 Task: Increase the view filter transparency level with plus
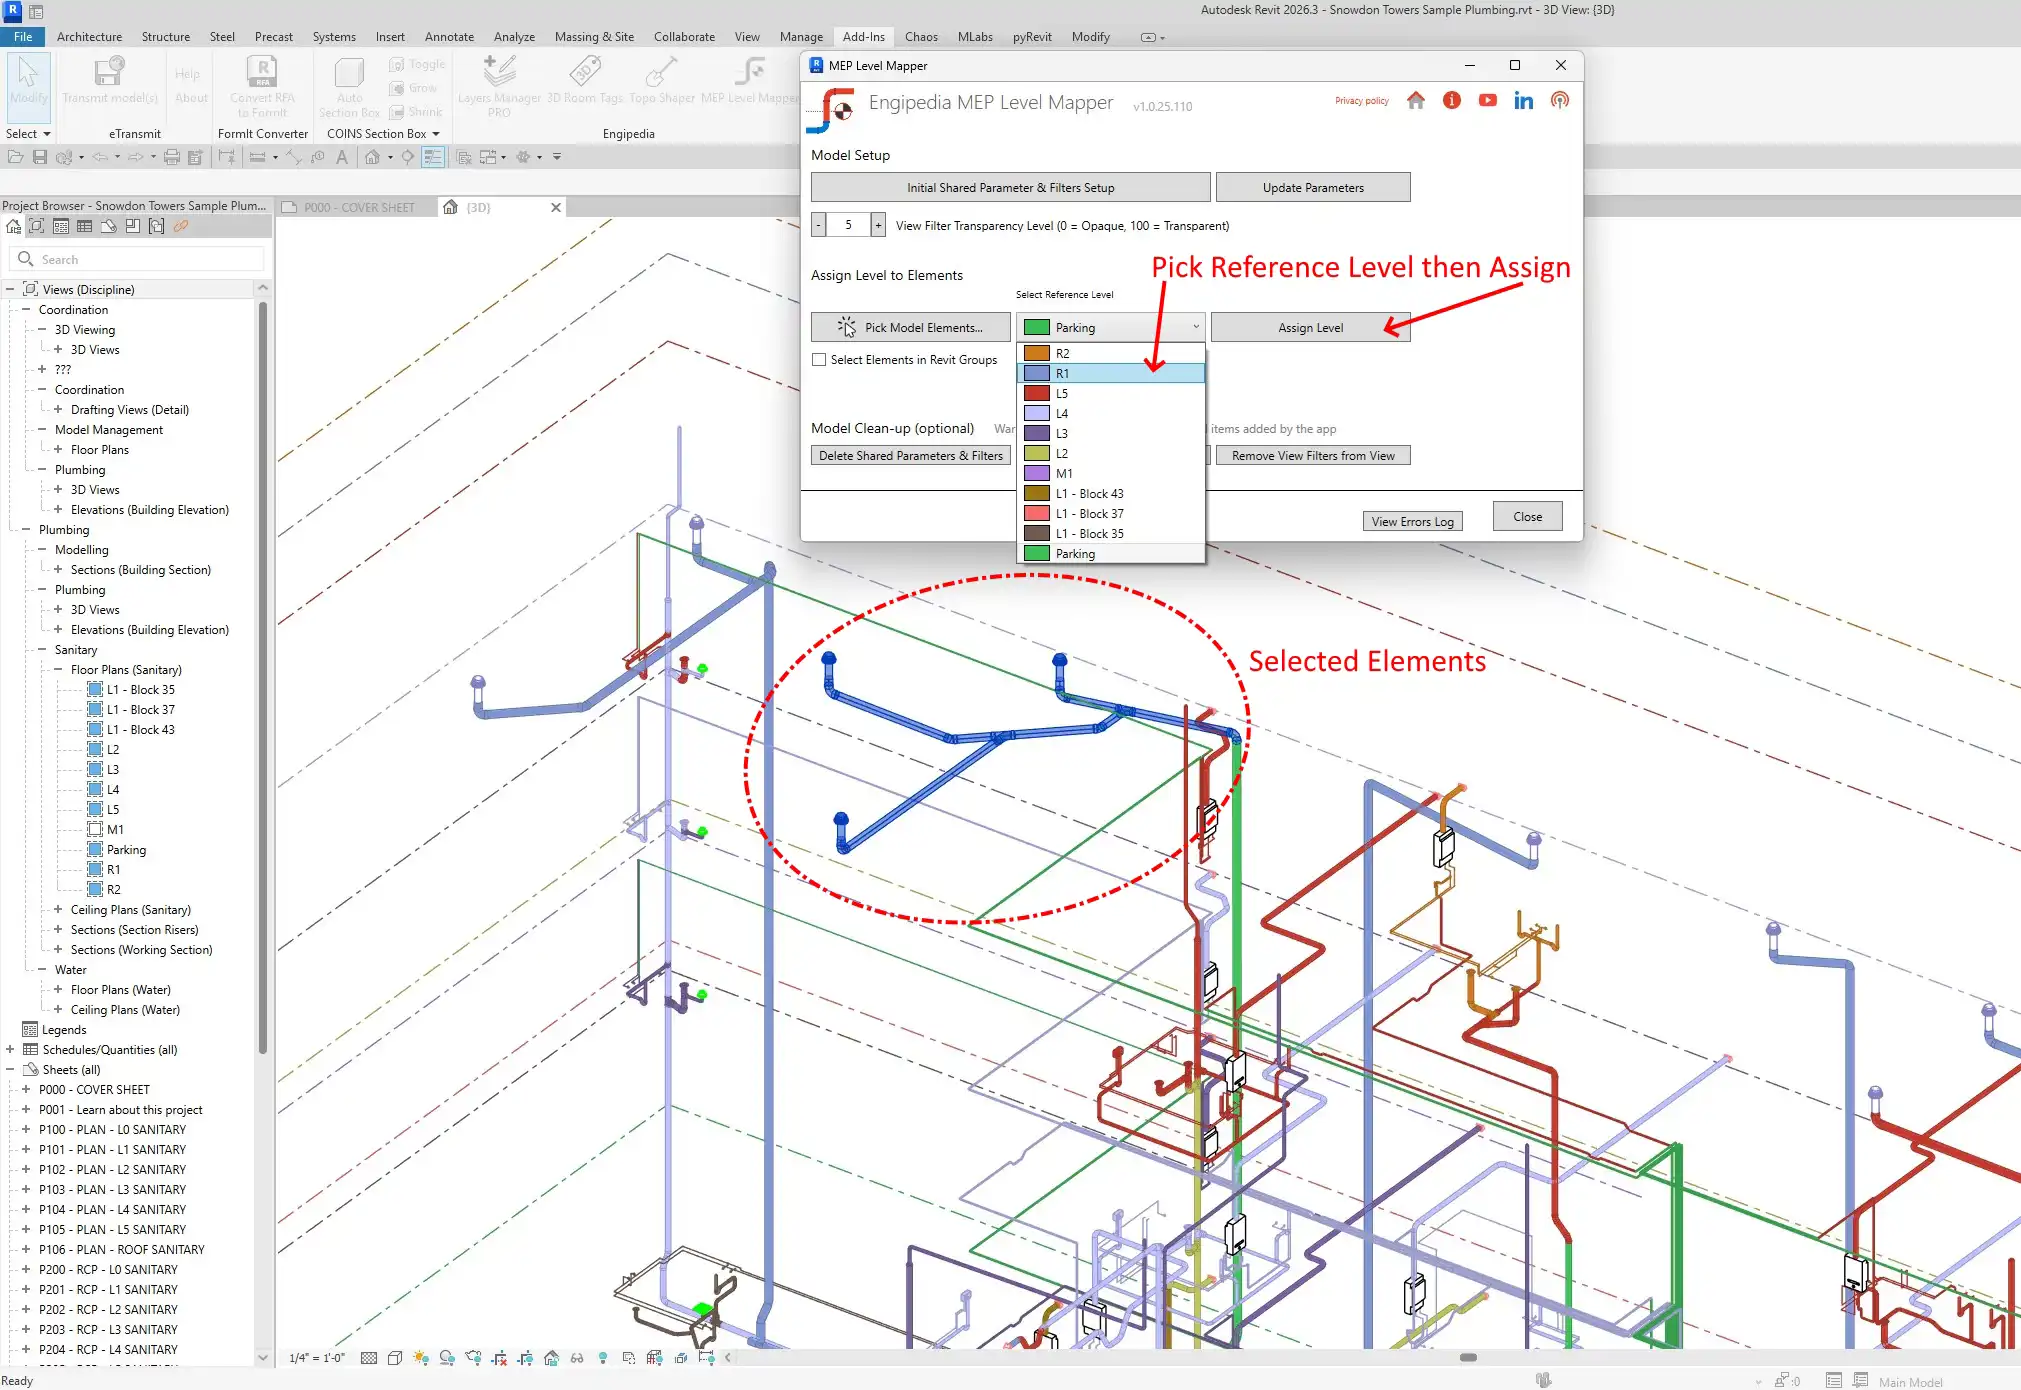click(878, 226)
